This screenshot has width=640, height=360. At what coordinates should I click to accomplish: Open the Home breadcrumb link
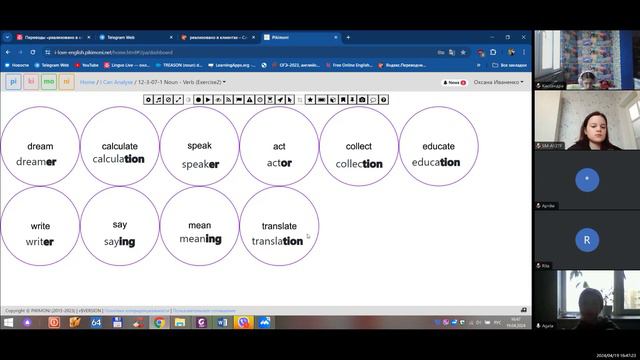(x=87, y=82)
